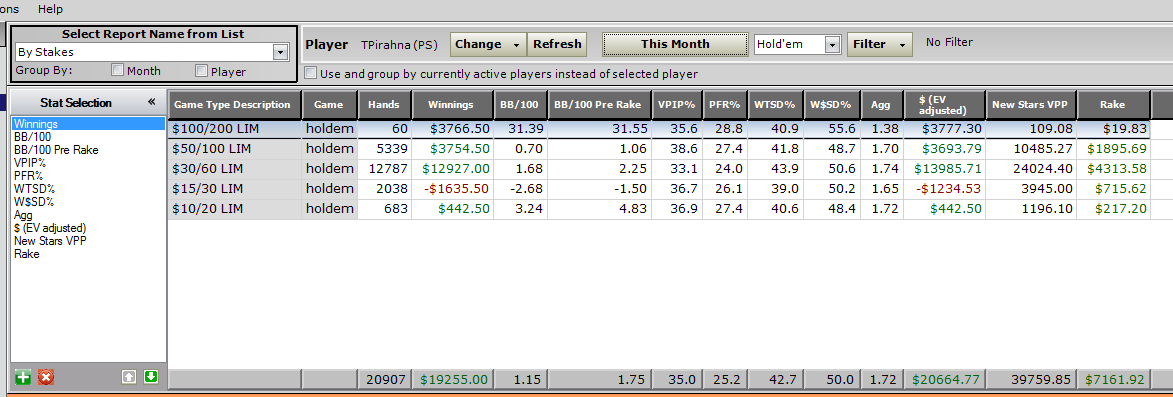Click the Rake column header
The image size is (1173, 397).
[1113, 105]
